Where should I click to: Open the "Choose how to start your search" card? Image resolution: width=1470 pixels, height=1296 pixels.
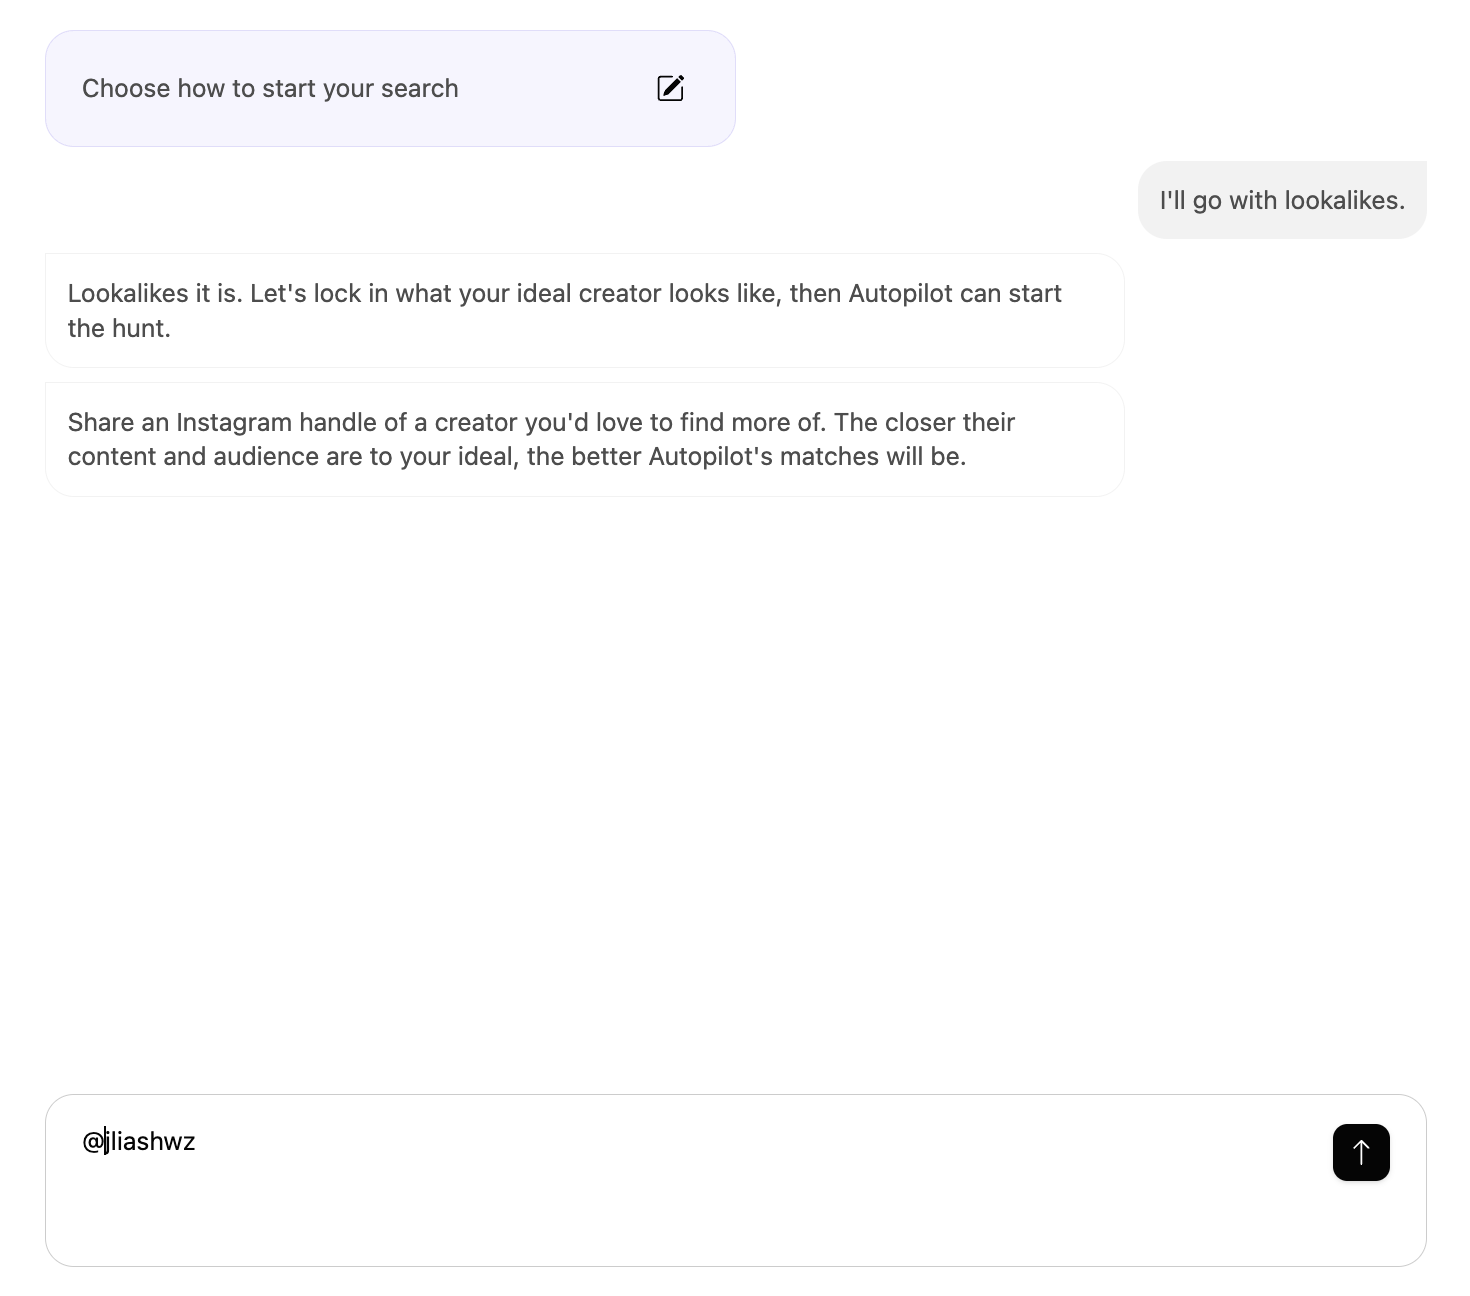coord(390,88)
